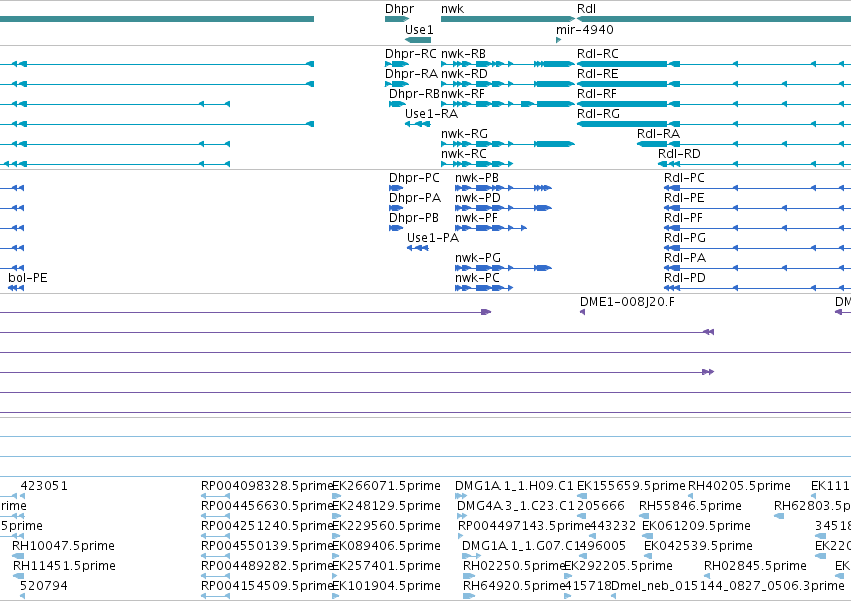The height and width of the screenshot is (601, 851).
Task: Select EST RP004098328.5prime feature
Action: click(x=215, y=496)
